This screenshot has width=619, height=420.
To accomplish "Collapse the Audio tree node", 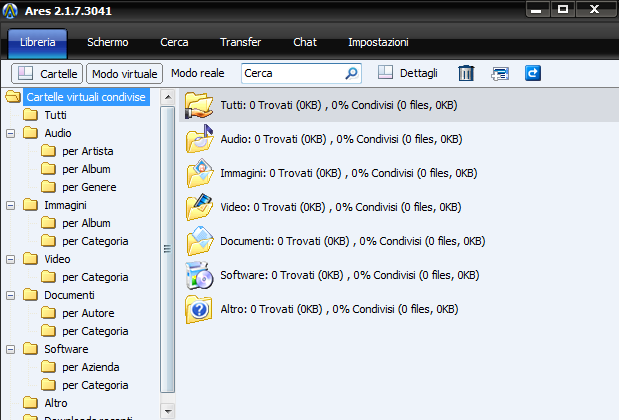I will [x=11, y=133].
